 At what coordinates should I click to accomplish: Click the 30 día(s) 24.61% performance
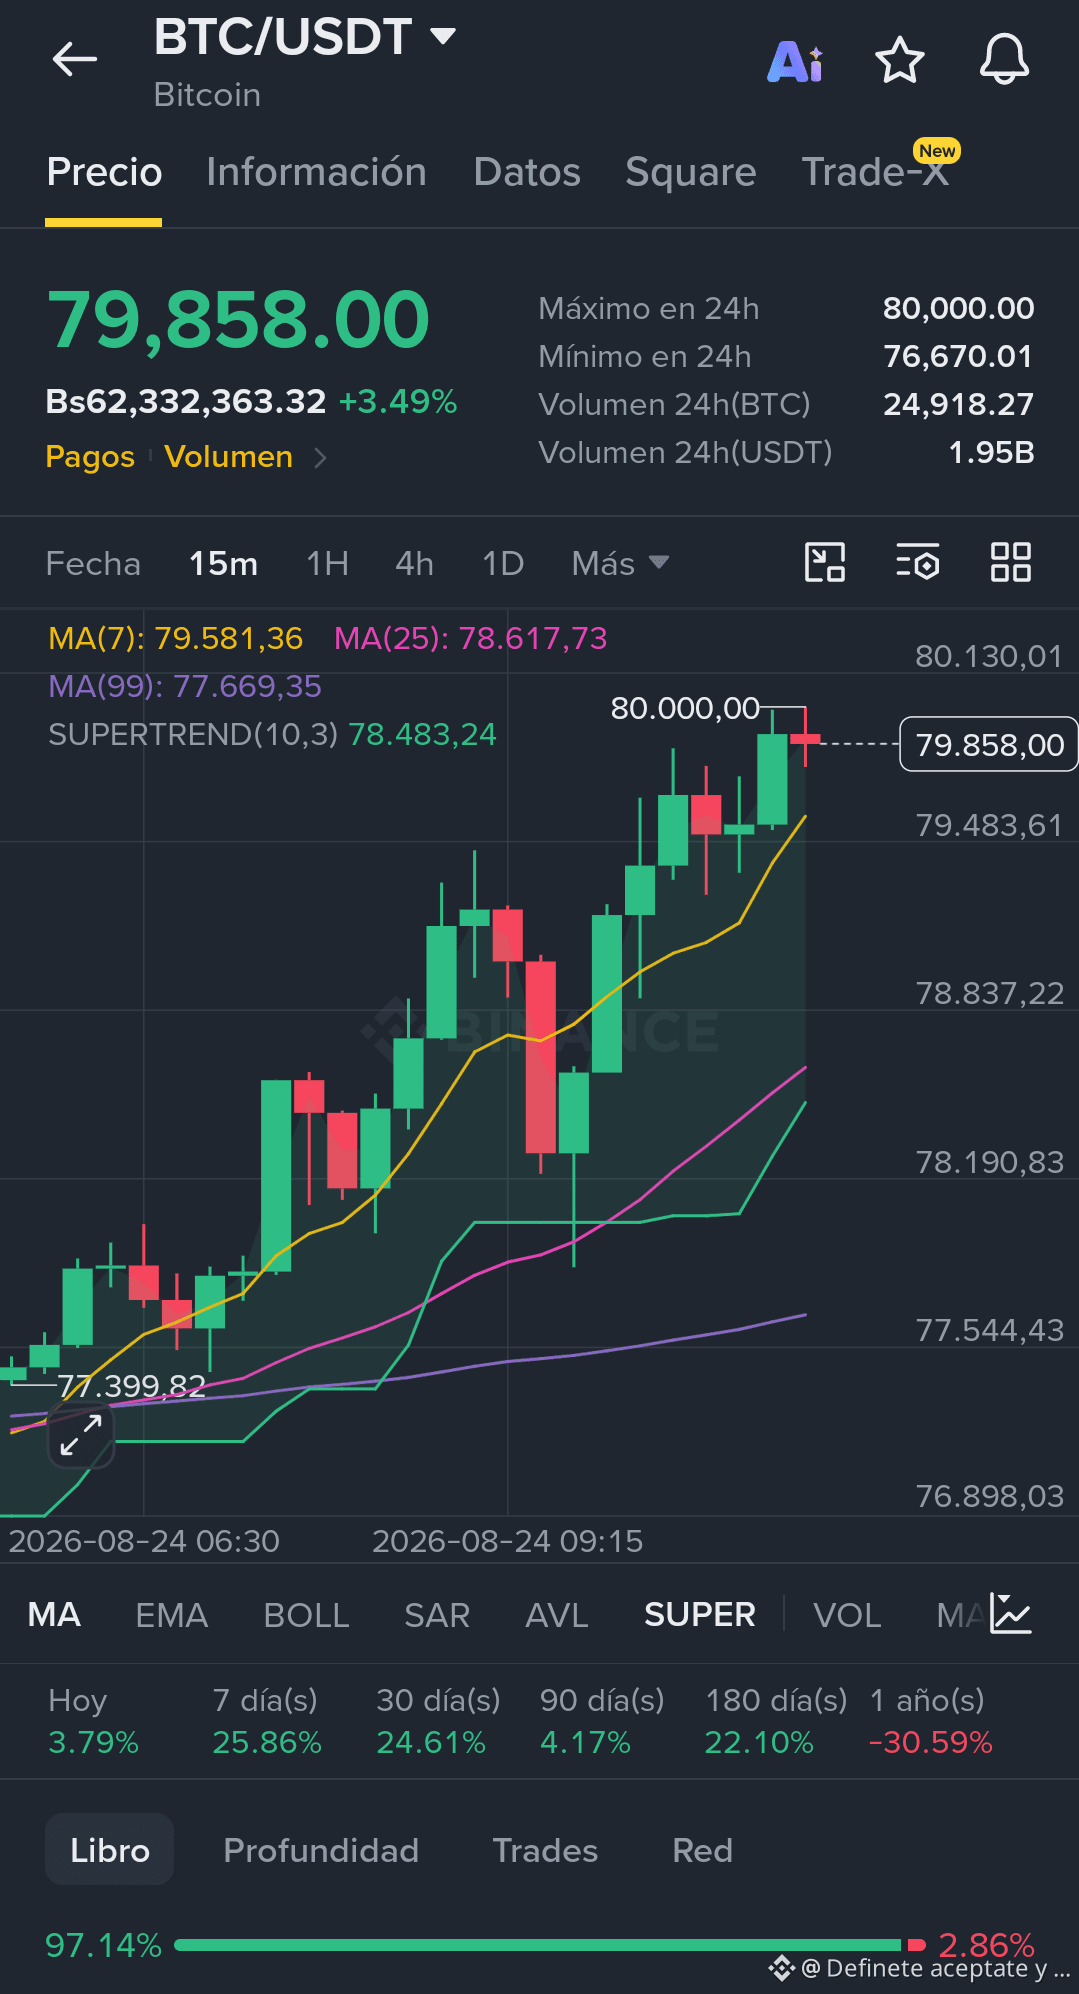438,1721
